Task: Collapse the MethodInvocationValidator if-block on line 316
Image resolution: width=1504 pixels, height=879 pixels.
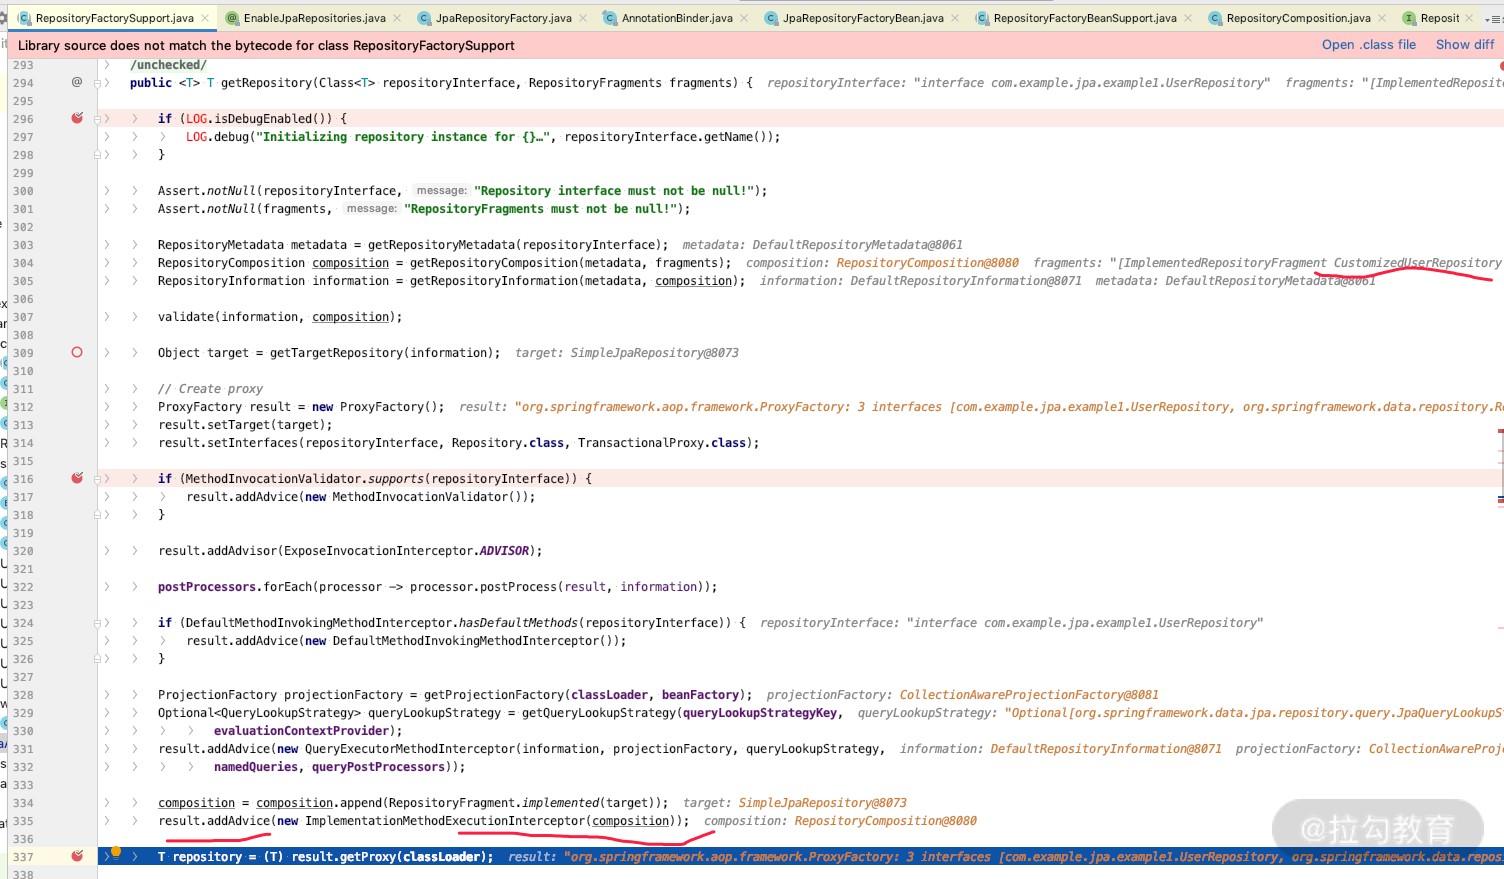Action: coord(97,479)
